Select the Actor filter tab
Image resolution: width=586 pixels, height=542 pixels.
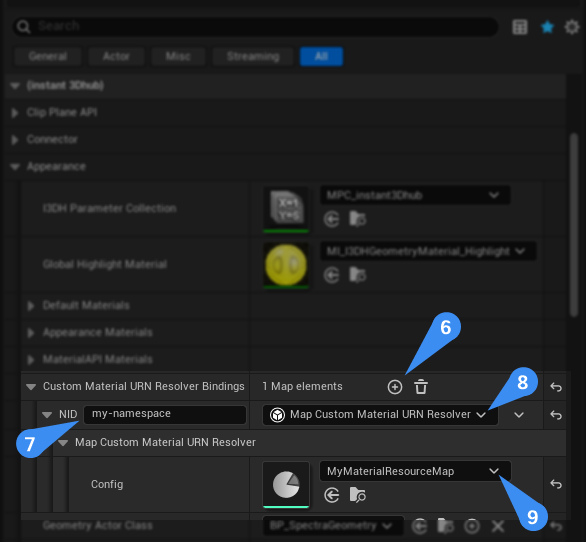click(116, 56)
